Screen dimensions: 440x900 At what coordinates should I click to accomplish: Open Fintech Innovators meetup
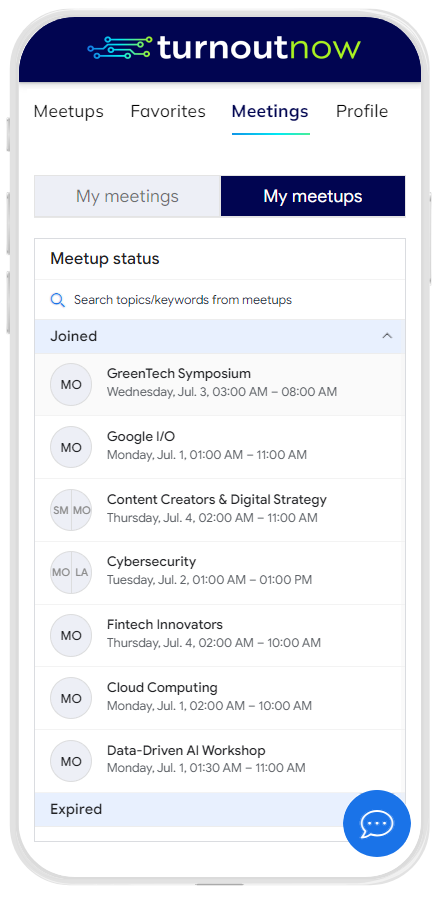coord(220,635)
